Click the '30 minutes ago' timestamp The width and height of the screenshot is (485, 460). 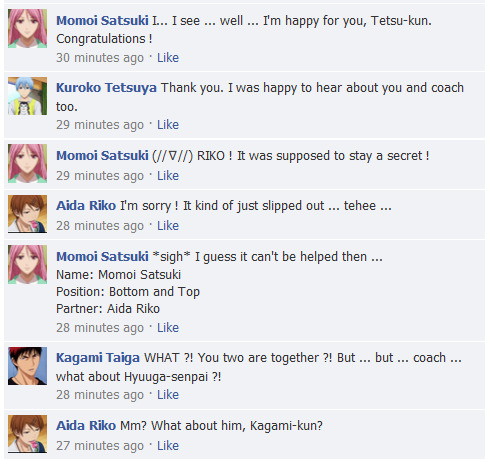pos(100,58)
